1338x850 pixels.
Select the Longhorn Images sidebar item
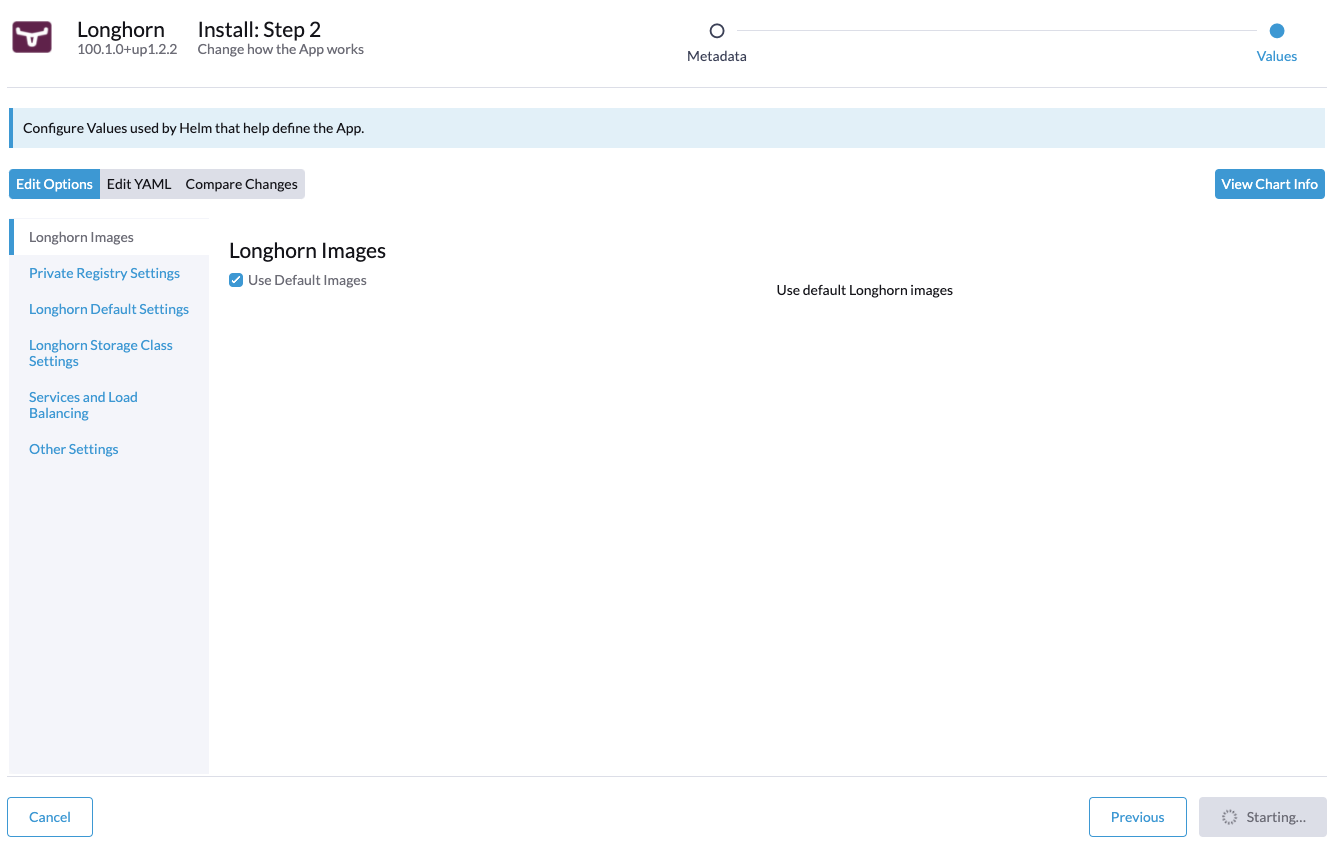point(82,236)
